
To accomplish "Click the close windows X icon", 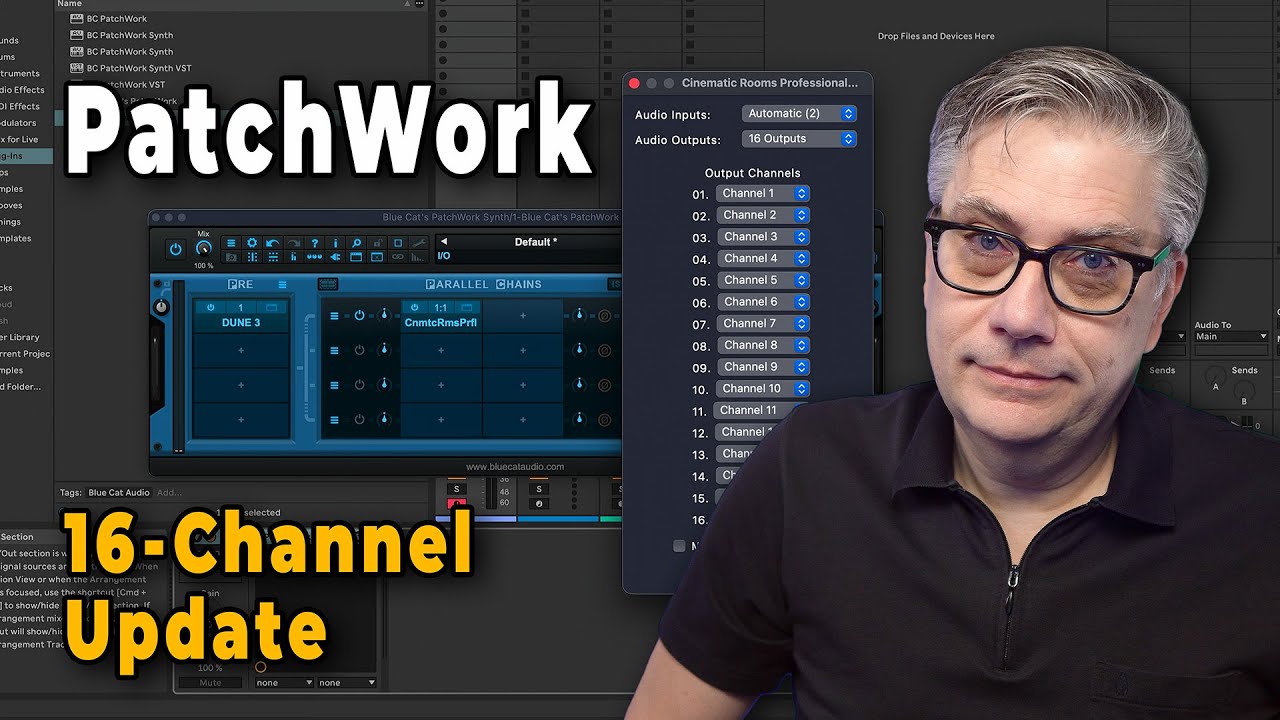I will 377,257.
